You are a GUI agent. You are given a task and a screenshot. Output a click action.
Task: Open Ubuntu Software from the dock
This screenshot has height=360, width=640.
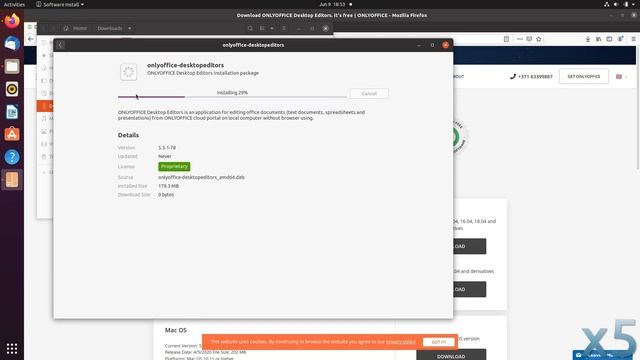click(12, 134)
